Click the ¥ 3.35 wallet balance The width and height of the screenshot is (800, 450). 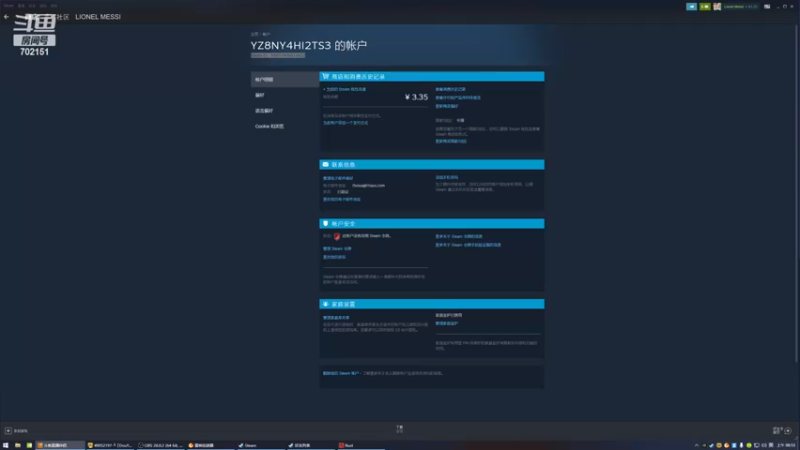[x=416, y=97]
